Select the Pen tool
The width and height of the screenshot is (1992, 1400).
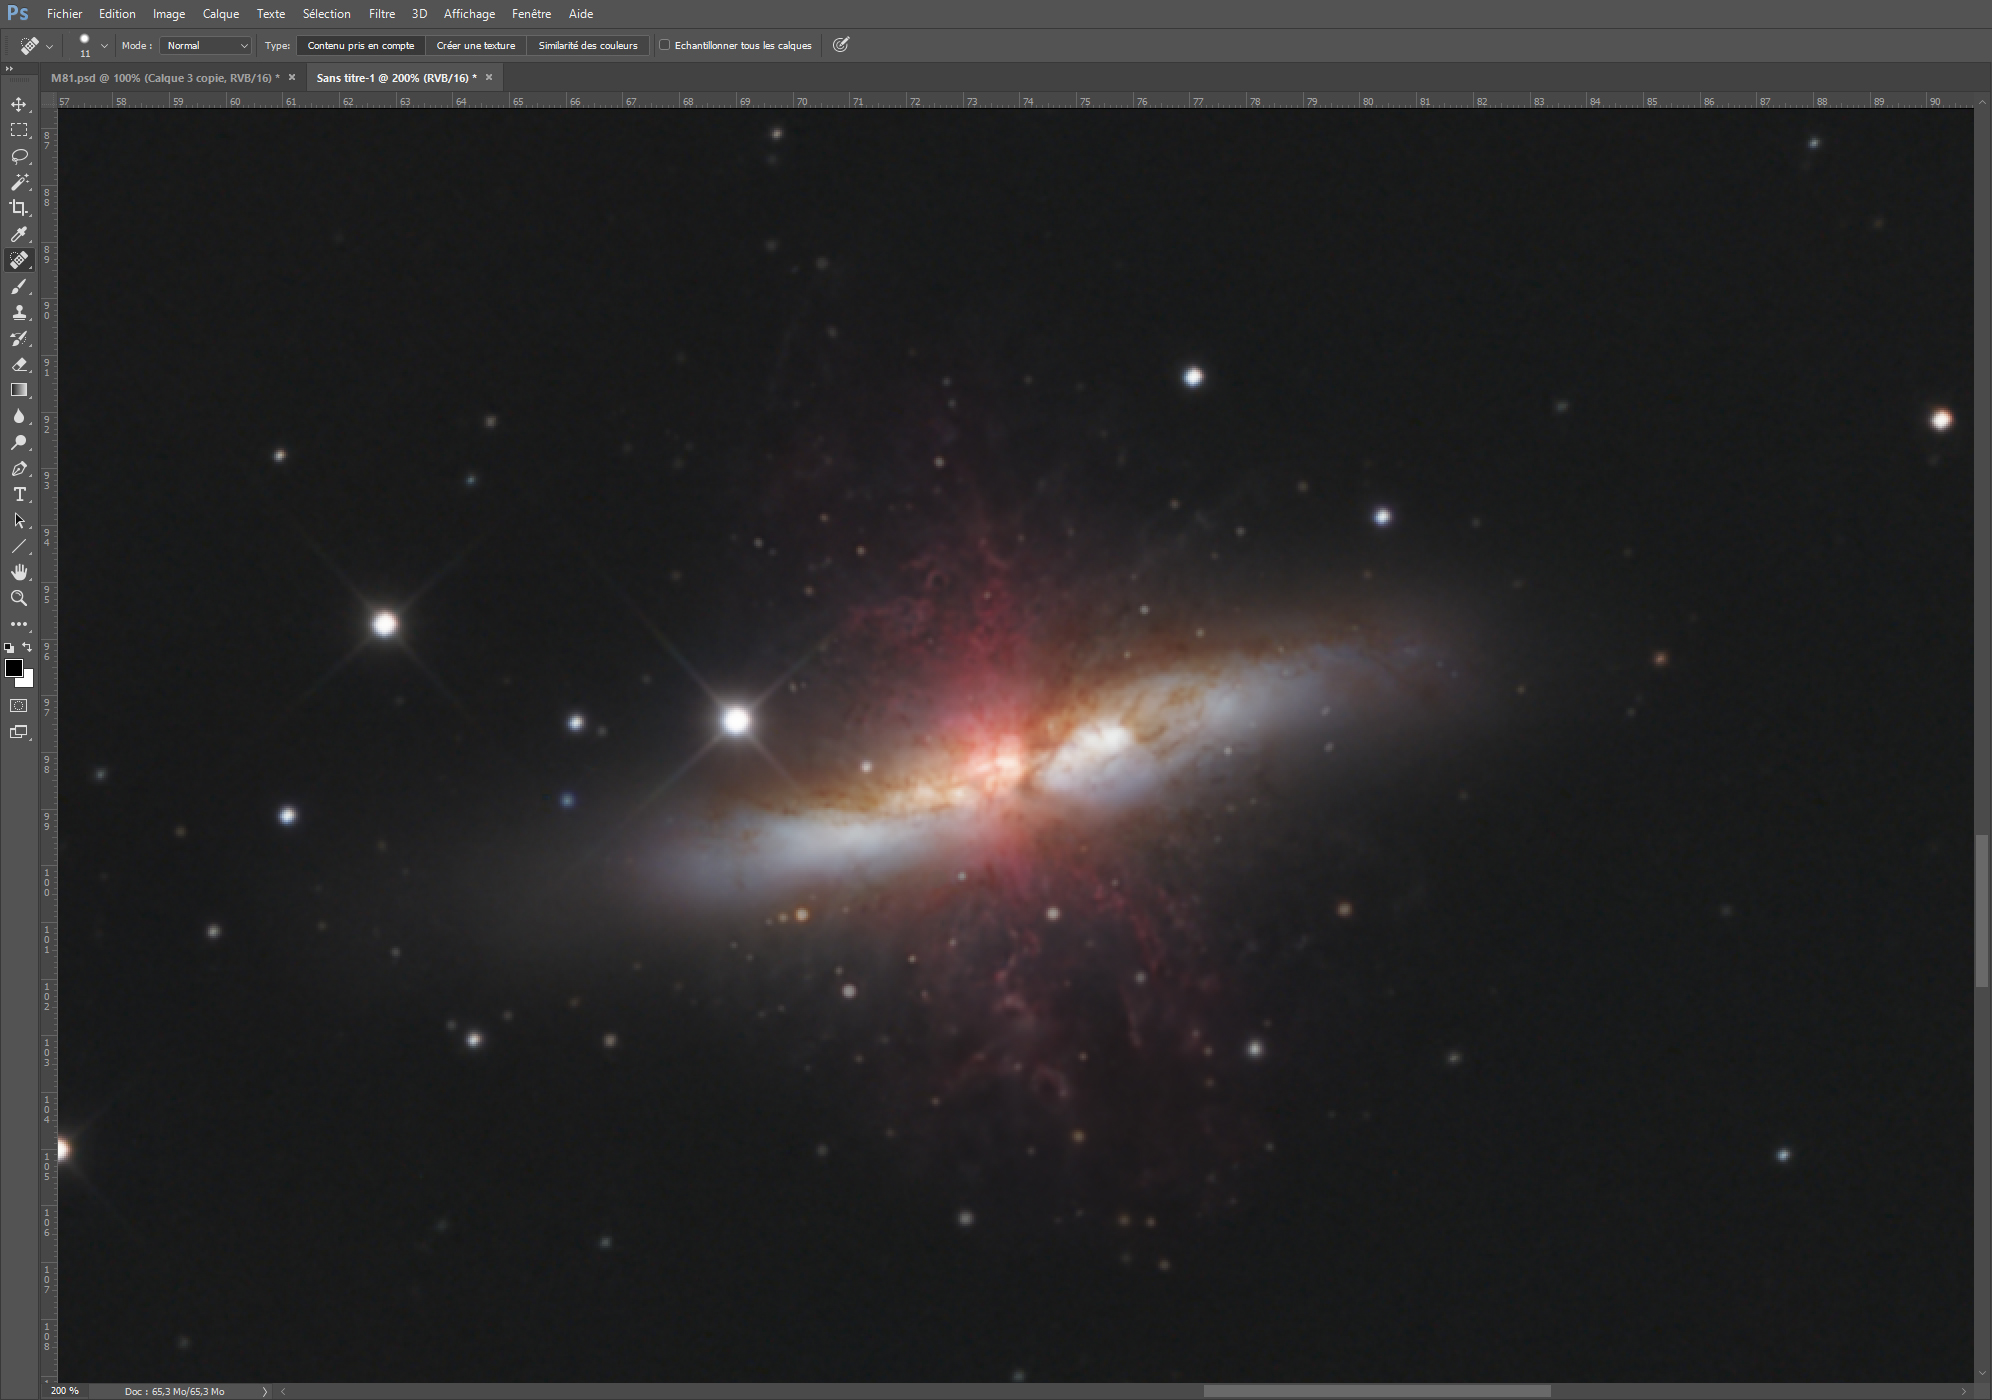(x=19, y=468)
